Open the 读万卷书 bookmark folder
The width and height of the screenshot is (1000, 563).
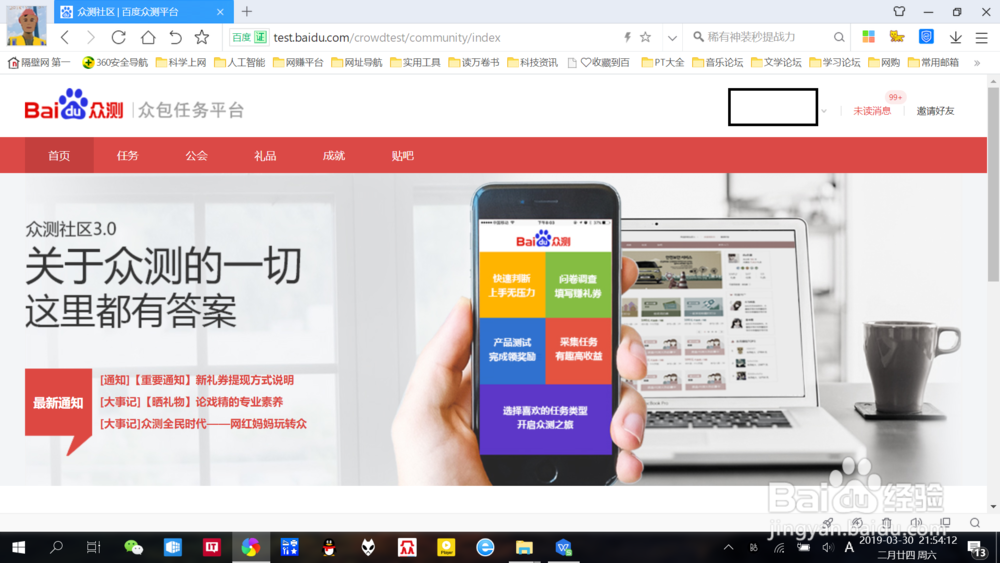[x=474, y=62]
